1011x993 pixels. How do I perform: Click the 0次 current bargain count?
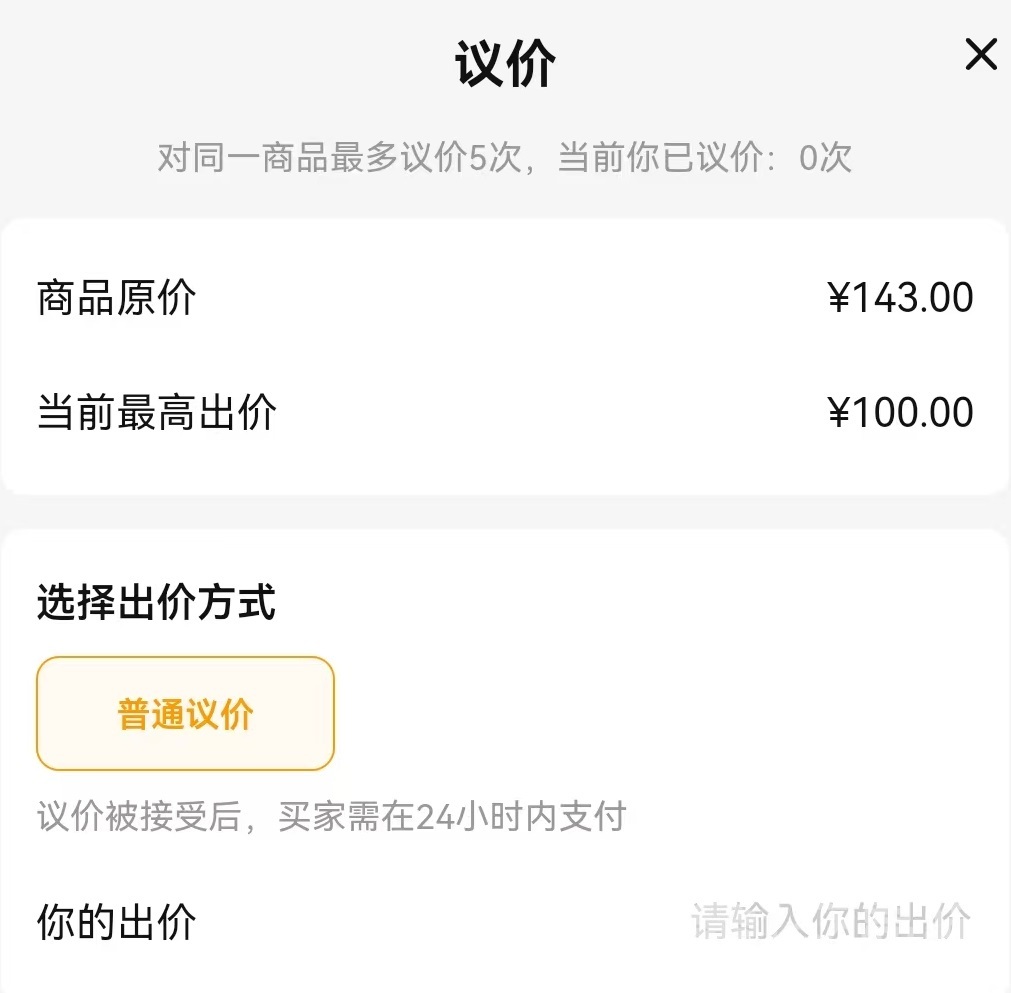pos(826,158)
